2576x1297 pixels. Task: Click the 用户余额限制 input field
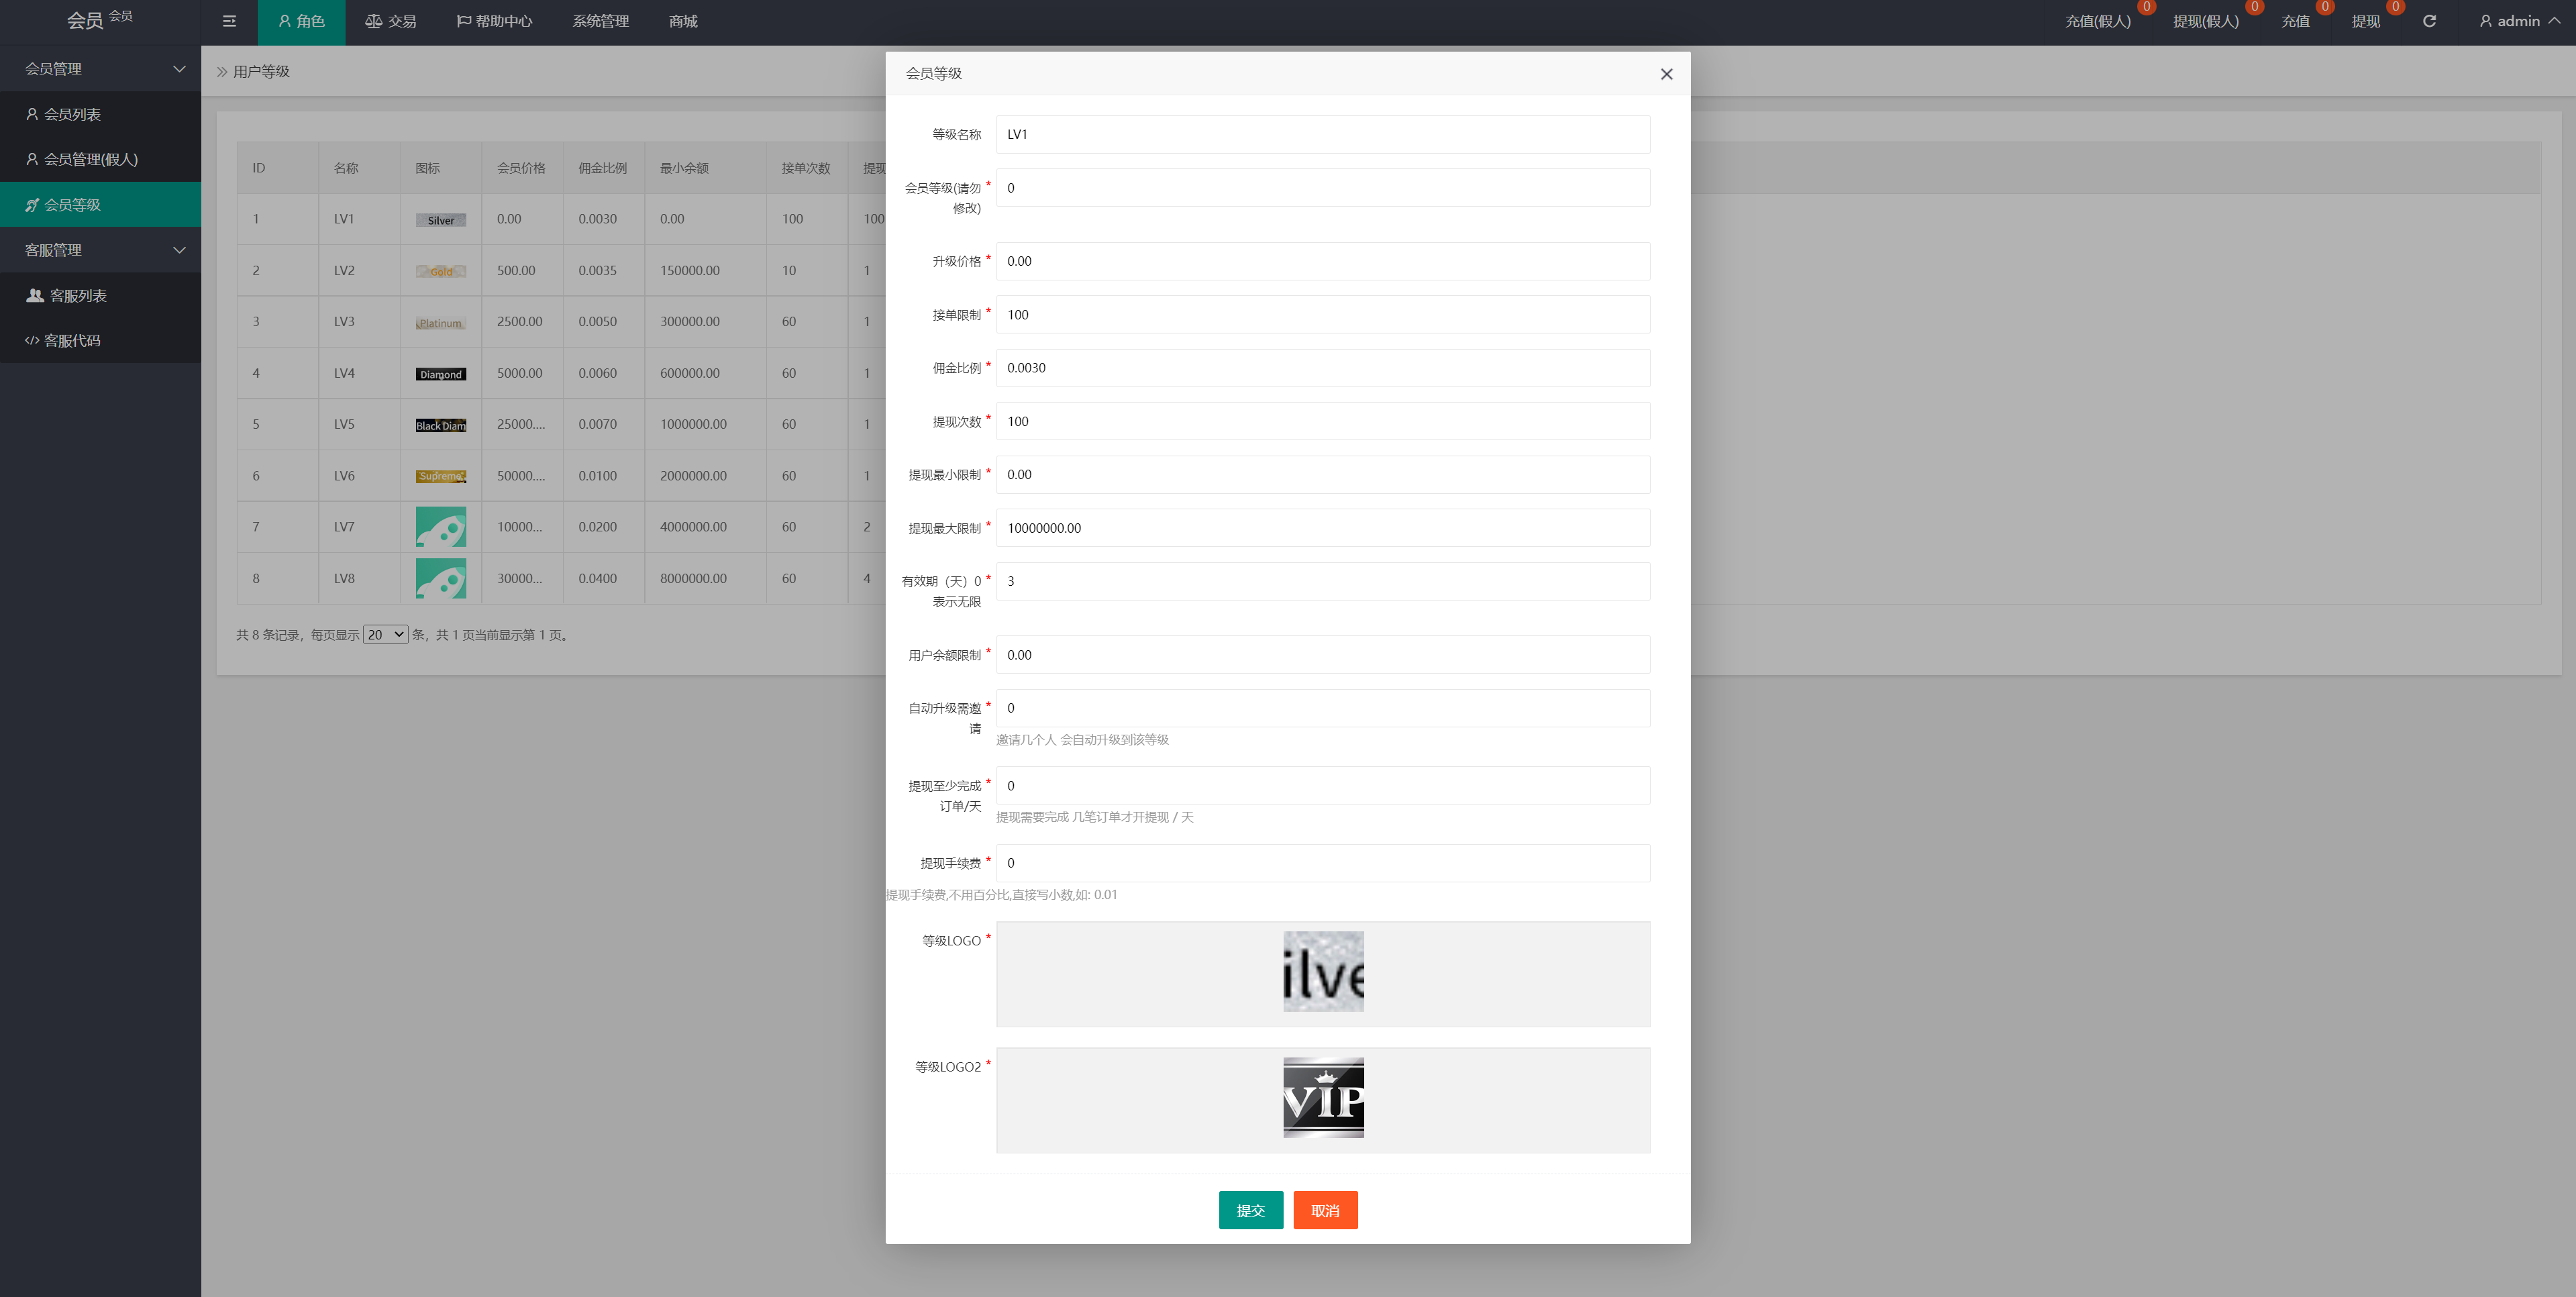pos(1323,655)
